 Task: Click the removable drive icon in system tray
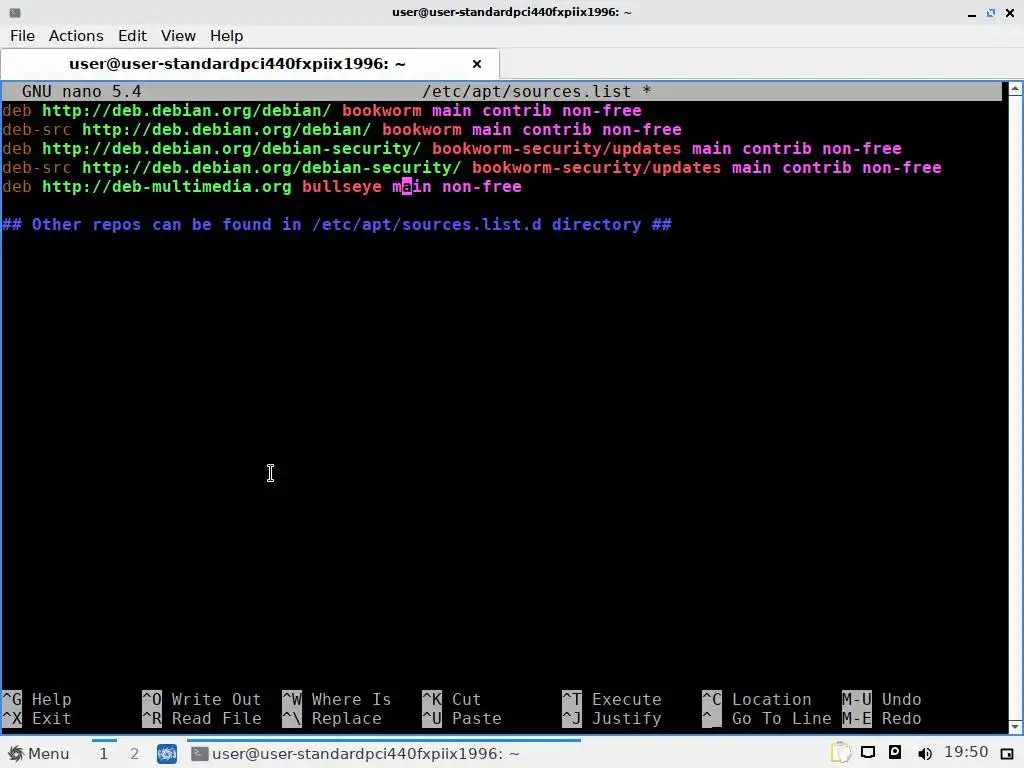click(x=895, y=753)
